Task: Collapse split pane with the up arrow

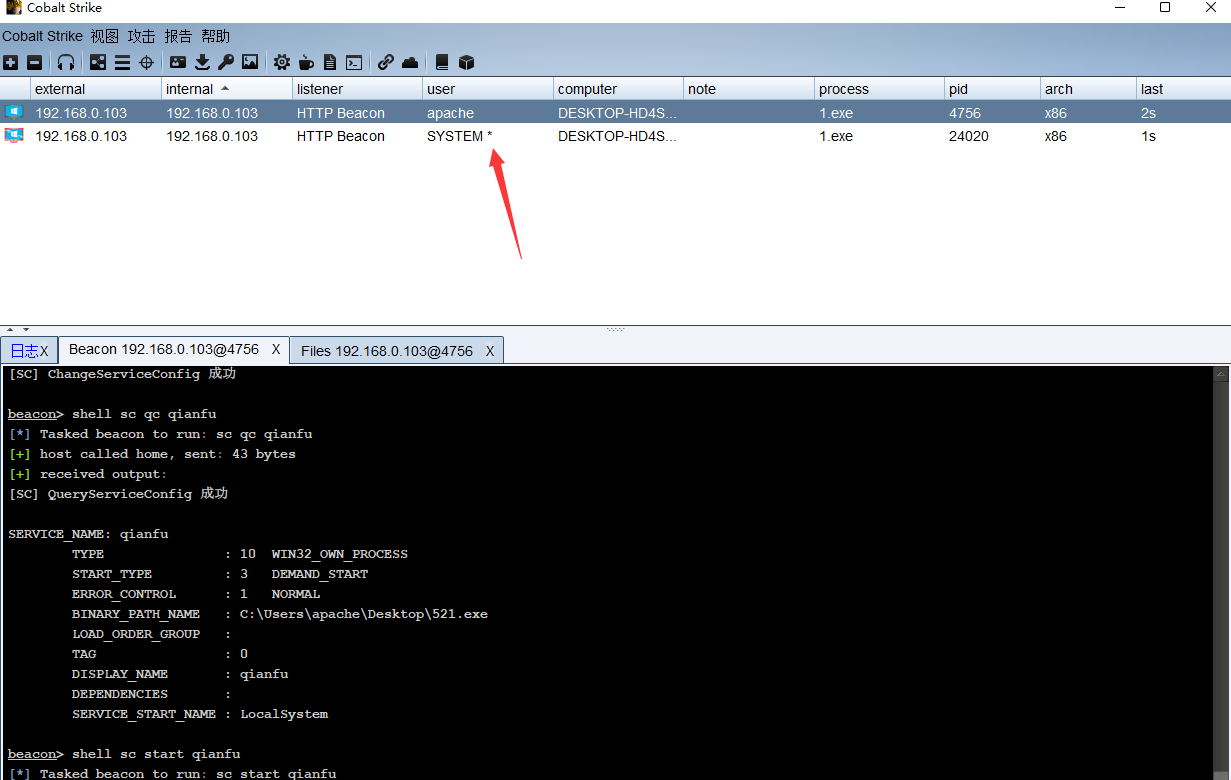Action: click(11, 329)
